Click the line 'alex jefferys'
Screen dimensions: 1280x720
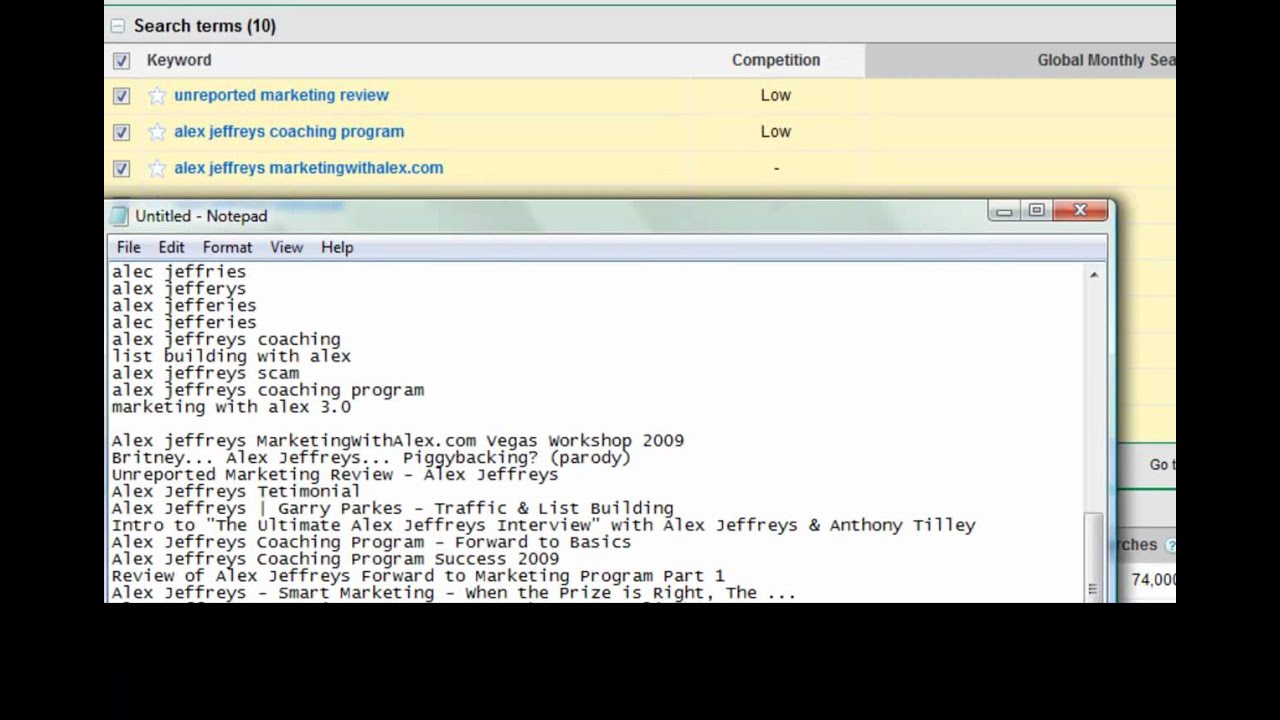pos(178,288)
